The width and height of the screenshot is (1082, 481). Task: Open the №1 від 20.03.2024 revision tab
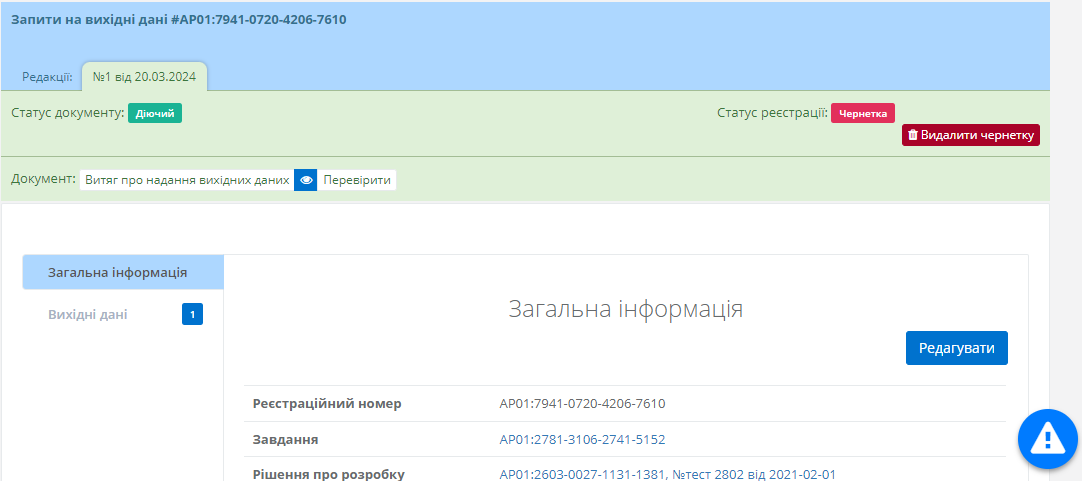point(144,76)
